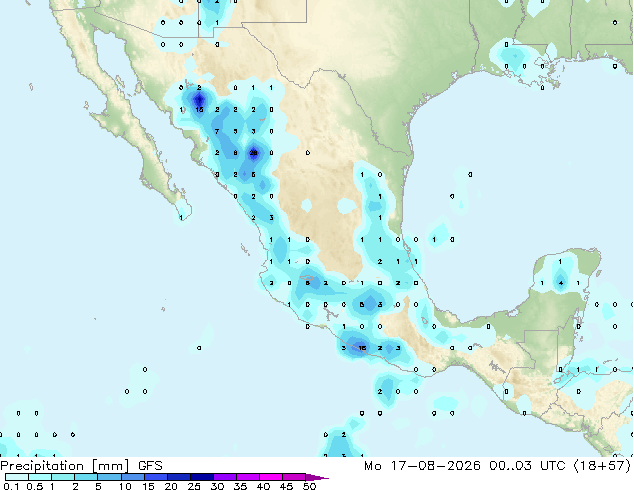634x490 pixels.
Task: Click the 15–20 mm blue legend swatch
Action: click(155, 477)
